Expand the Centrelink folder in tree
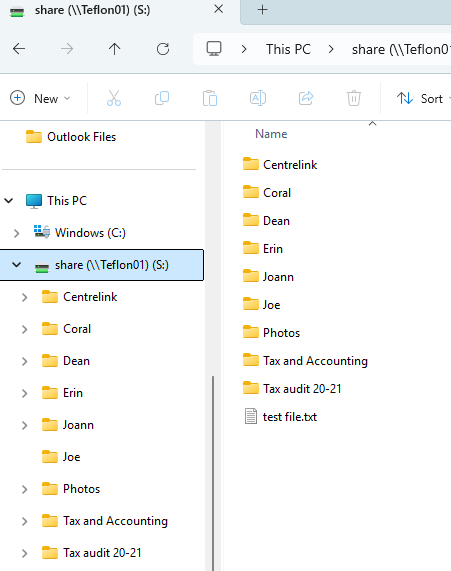The height and width of the screenshot is (571, 451). coord(24,298)
